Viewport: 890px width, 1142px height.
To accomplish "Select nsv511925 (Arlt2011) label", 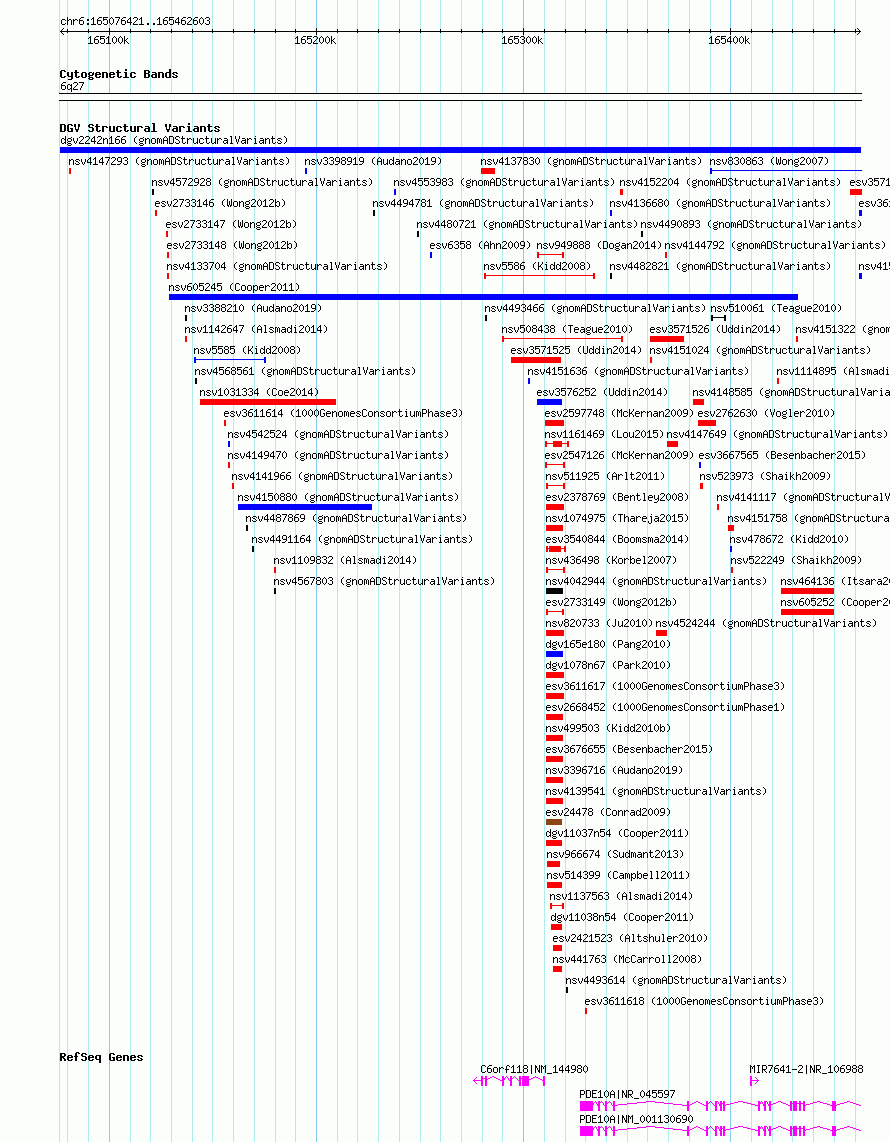I will [605, 477].
